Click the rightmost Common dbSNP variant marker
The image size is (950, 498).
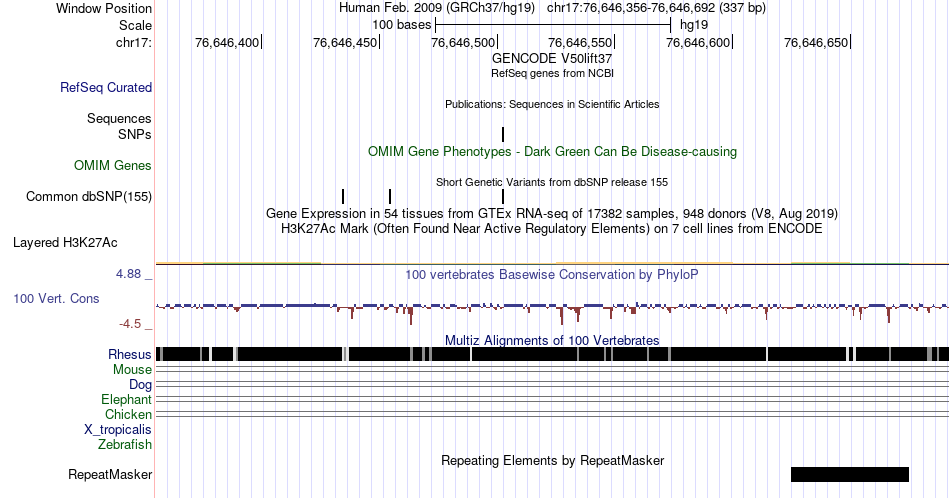click(503, 196)
